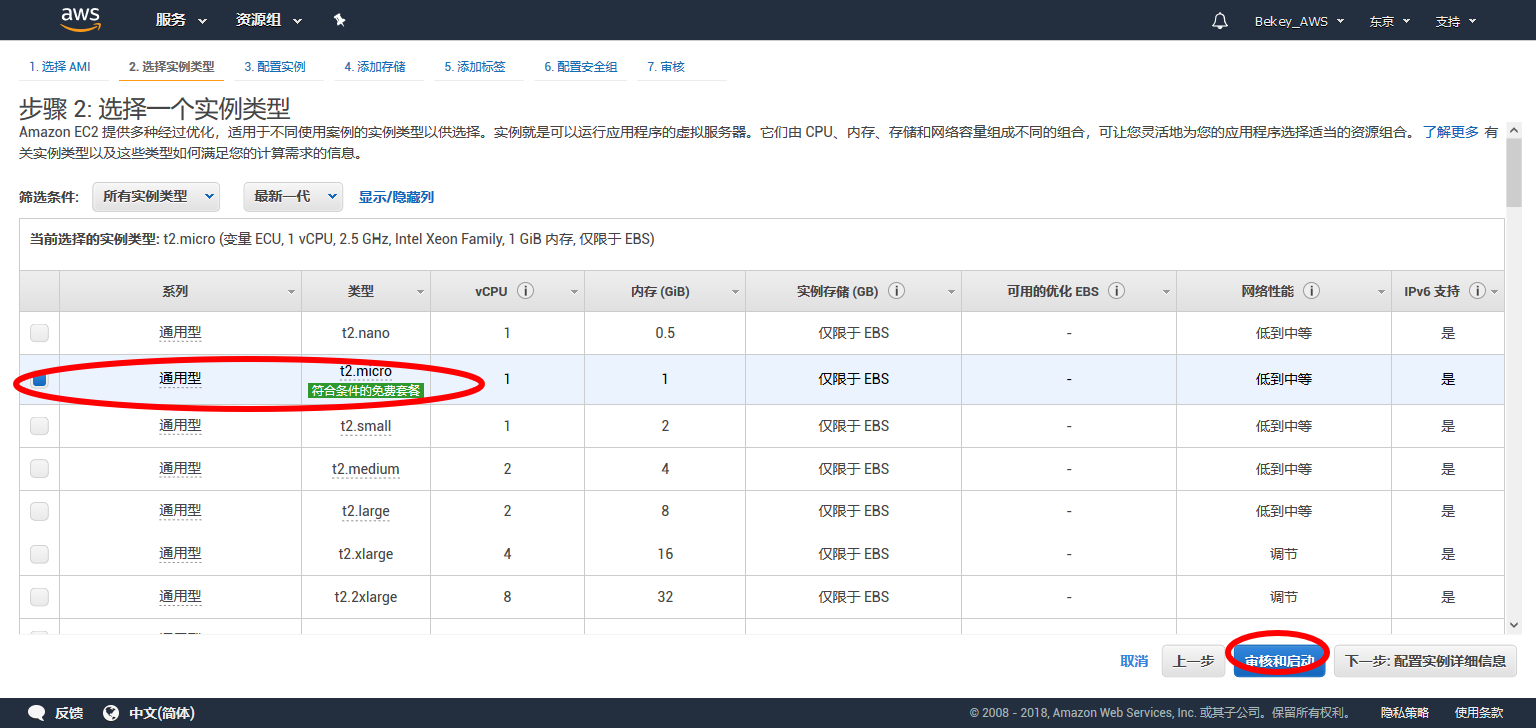Open feedback via the chat bubble icon
Screen dimensions: 1536x728
point(36,712)
